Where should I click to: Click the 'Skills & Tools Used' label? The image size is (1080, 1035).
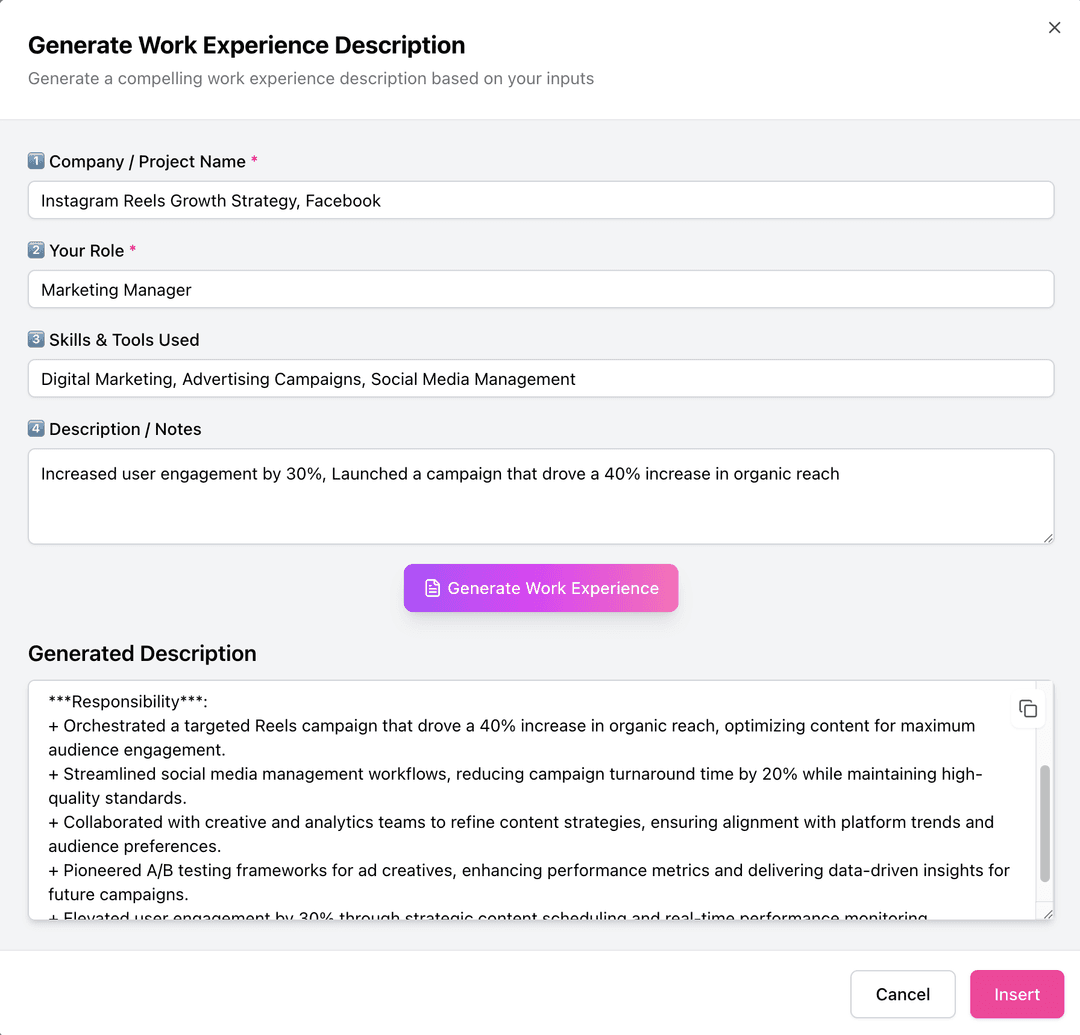pos(124,340)
